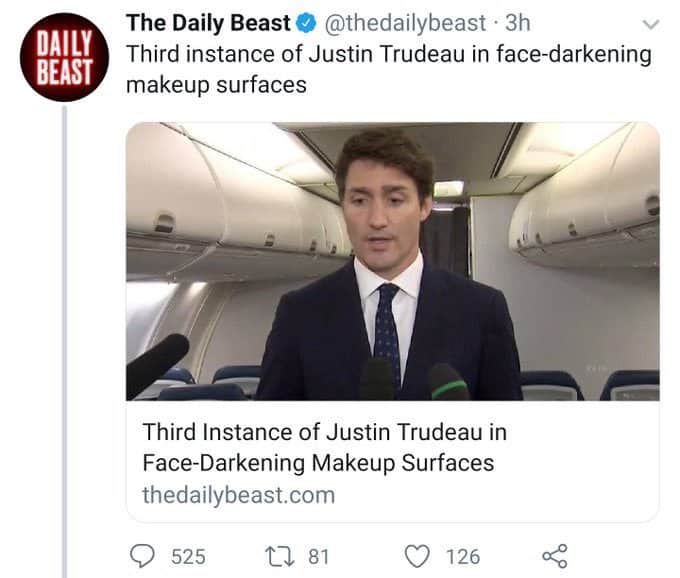The image size is (680, 578).
Task: Click the thedailybeast.com domain link
Action: [x=238, y=494]
